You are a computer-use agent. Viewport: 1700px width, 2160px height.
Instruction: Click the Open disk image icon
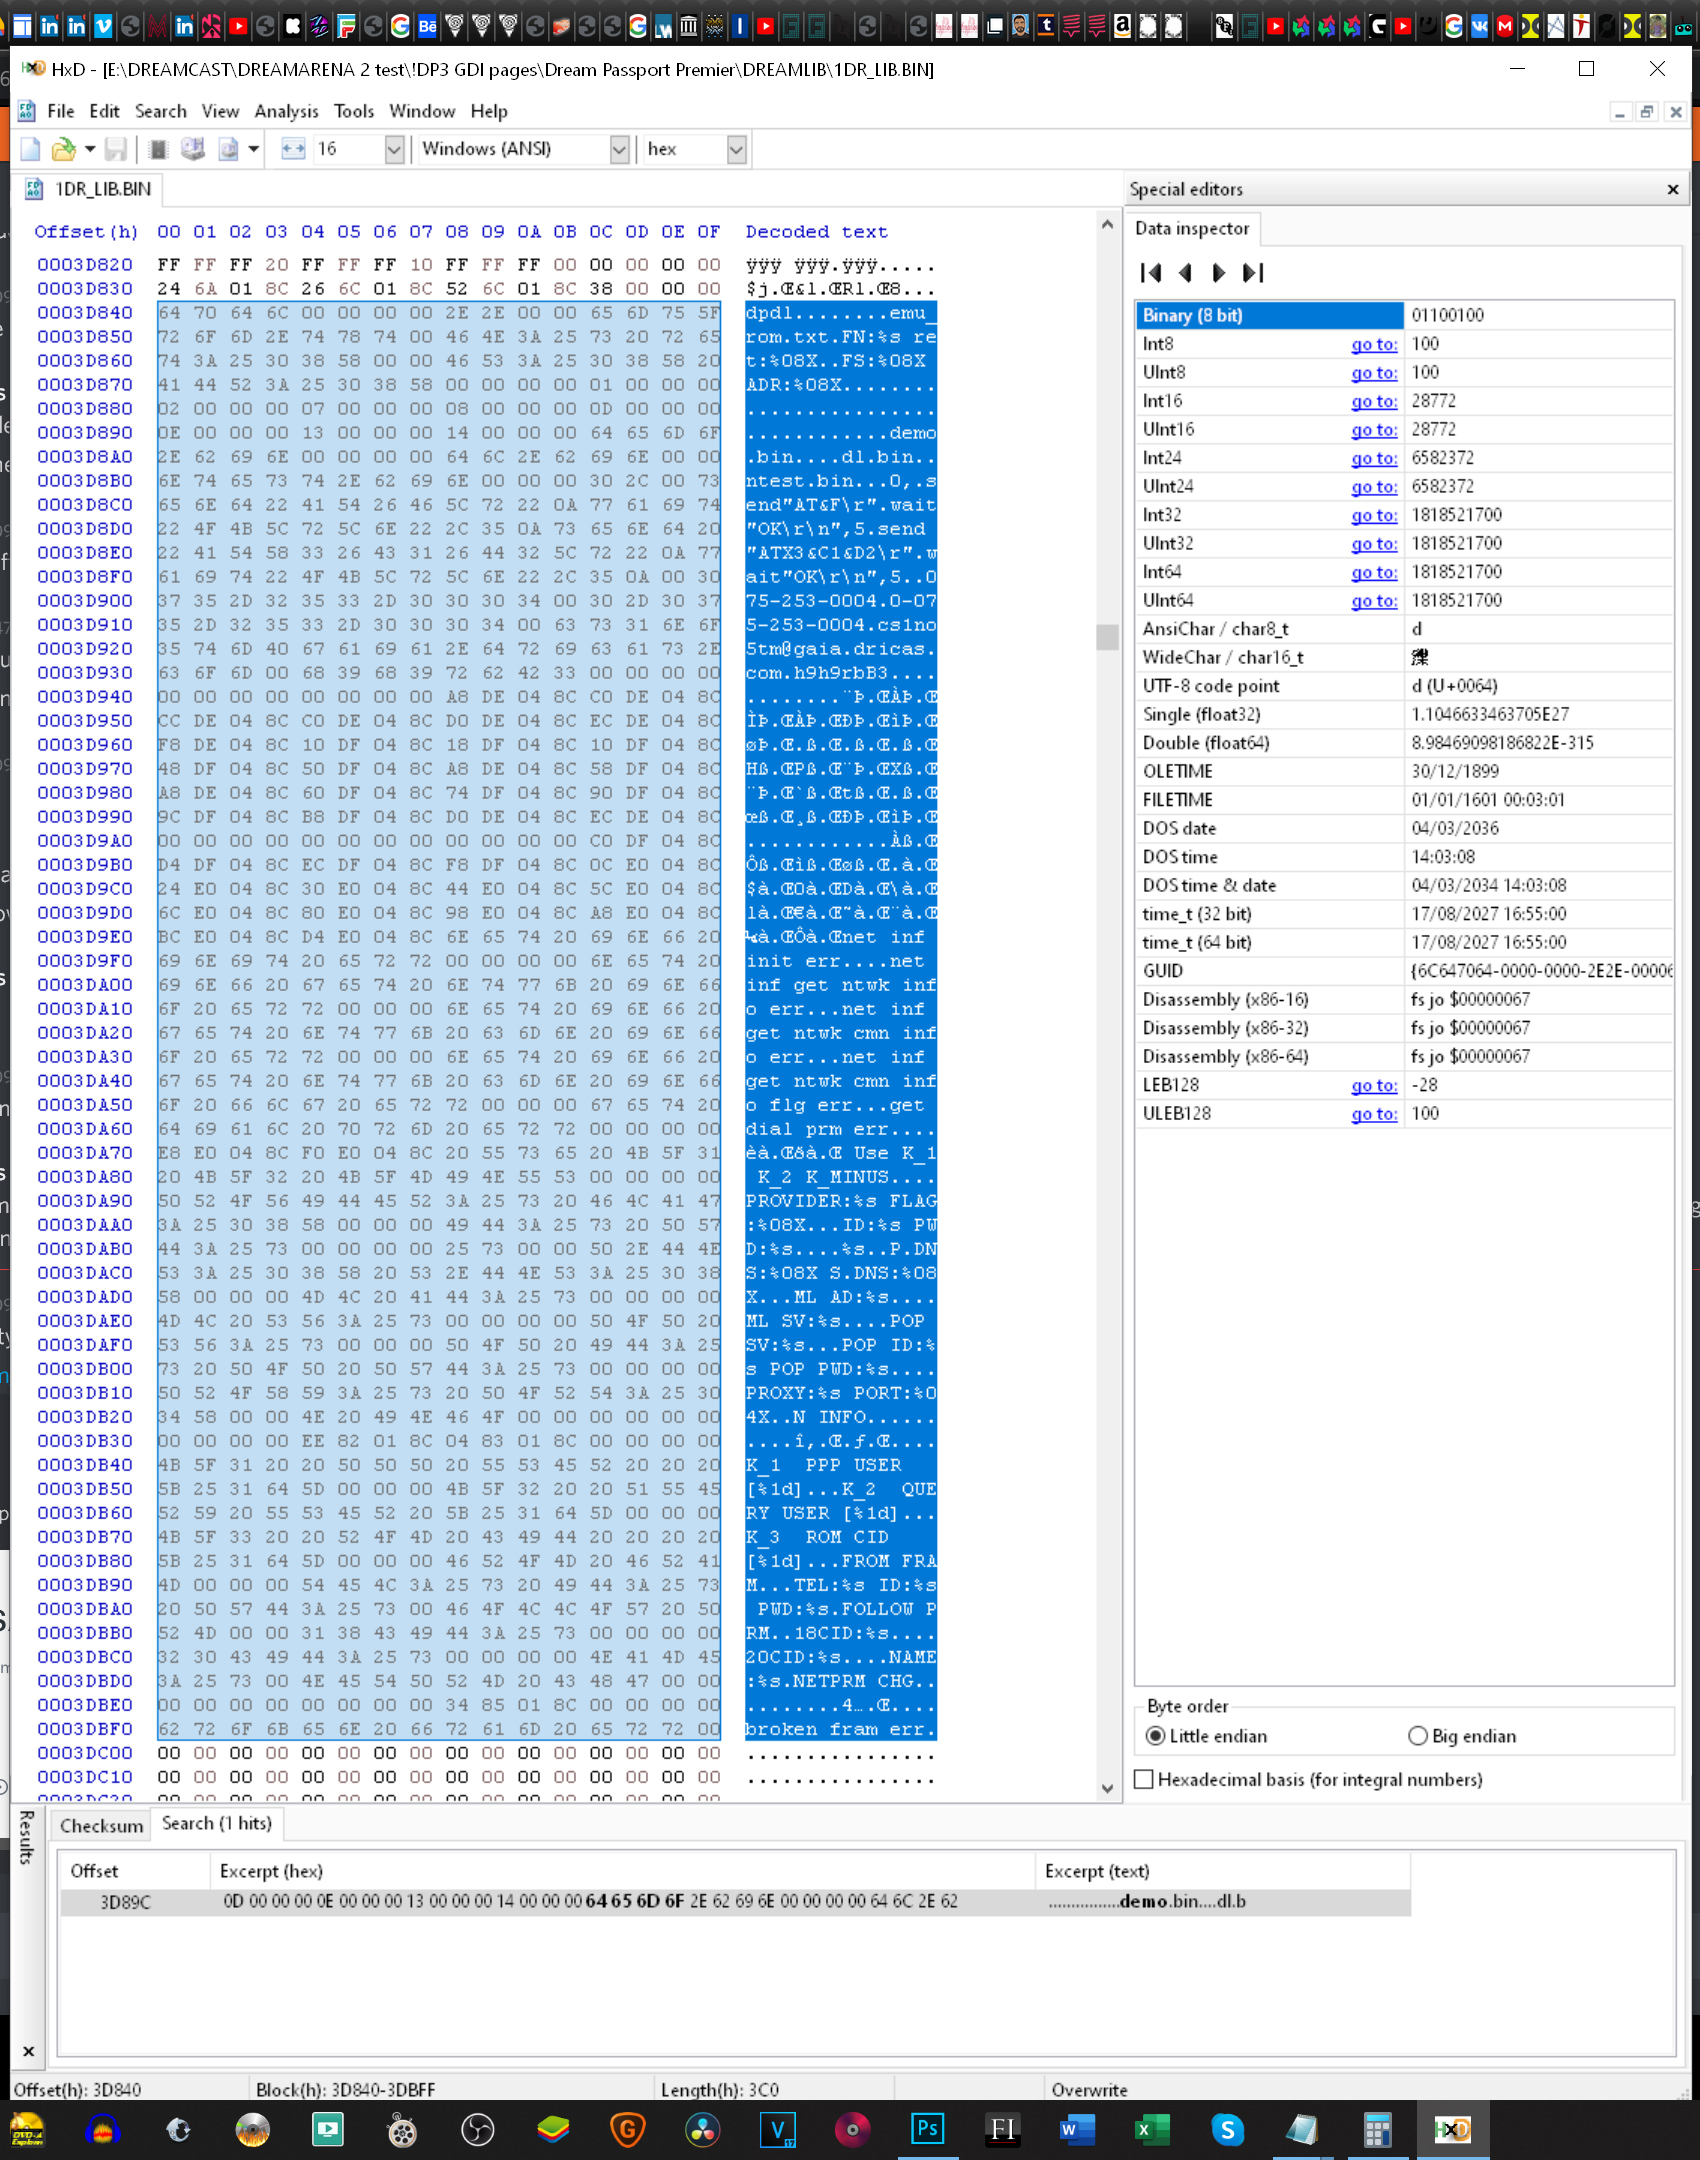(229, 149)
